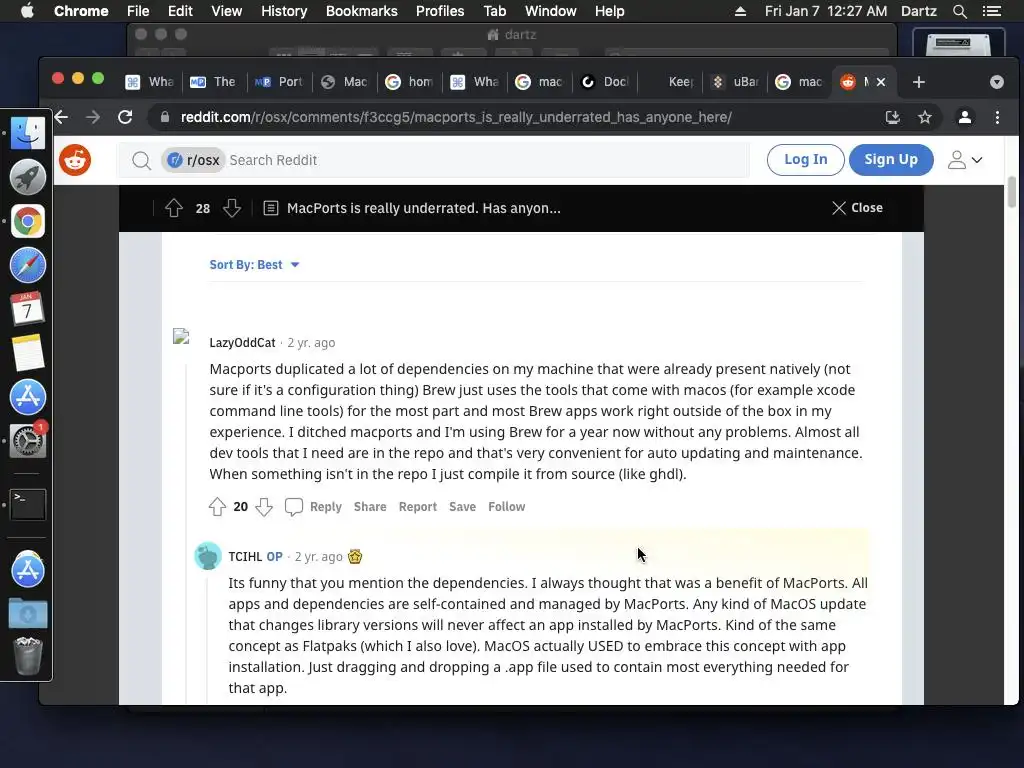Reply to LazyOddCat's comment
The height and width of the screenshot is (768, 1024).
click(x=326, y=507)
